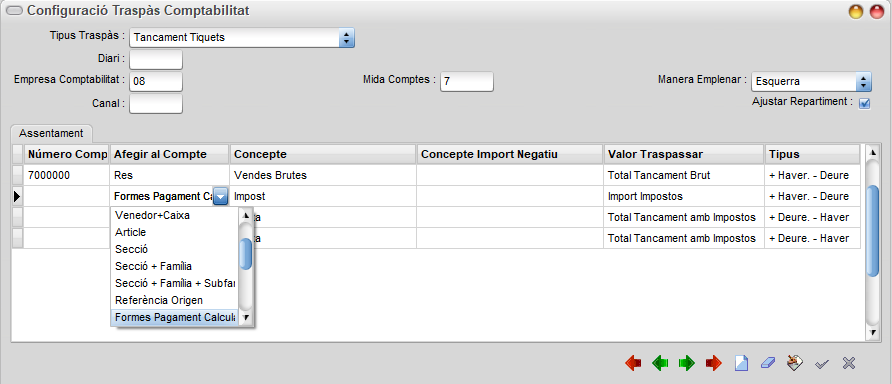The image size is (892, 384).
Task: Click dropdown list scroll down arrow
Action: pos(246,317)
